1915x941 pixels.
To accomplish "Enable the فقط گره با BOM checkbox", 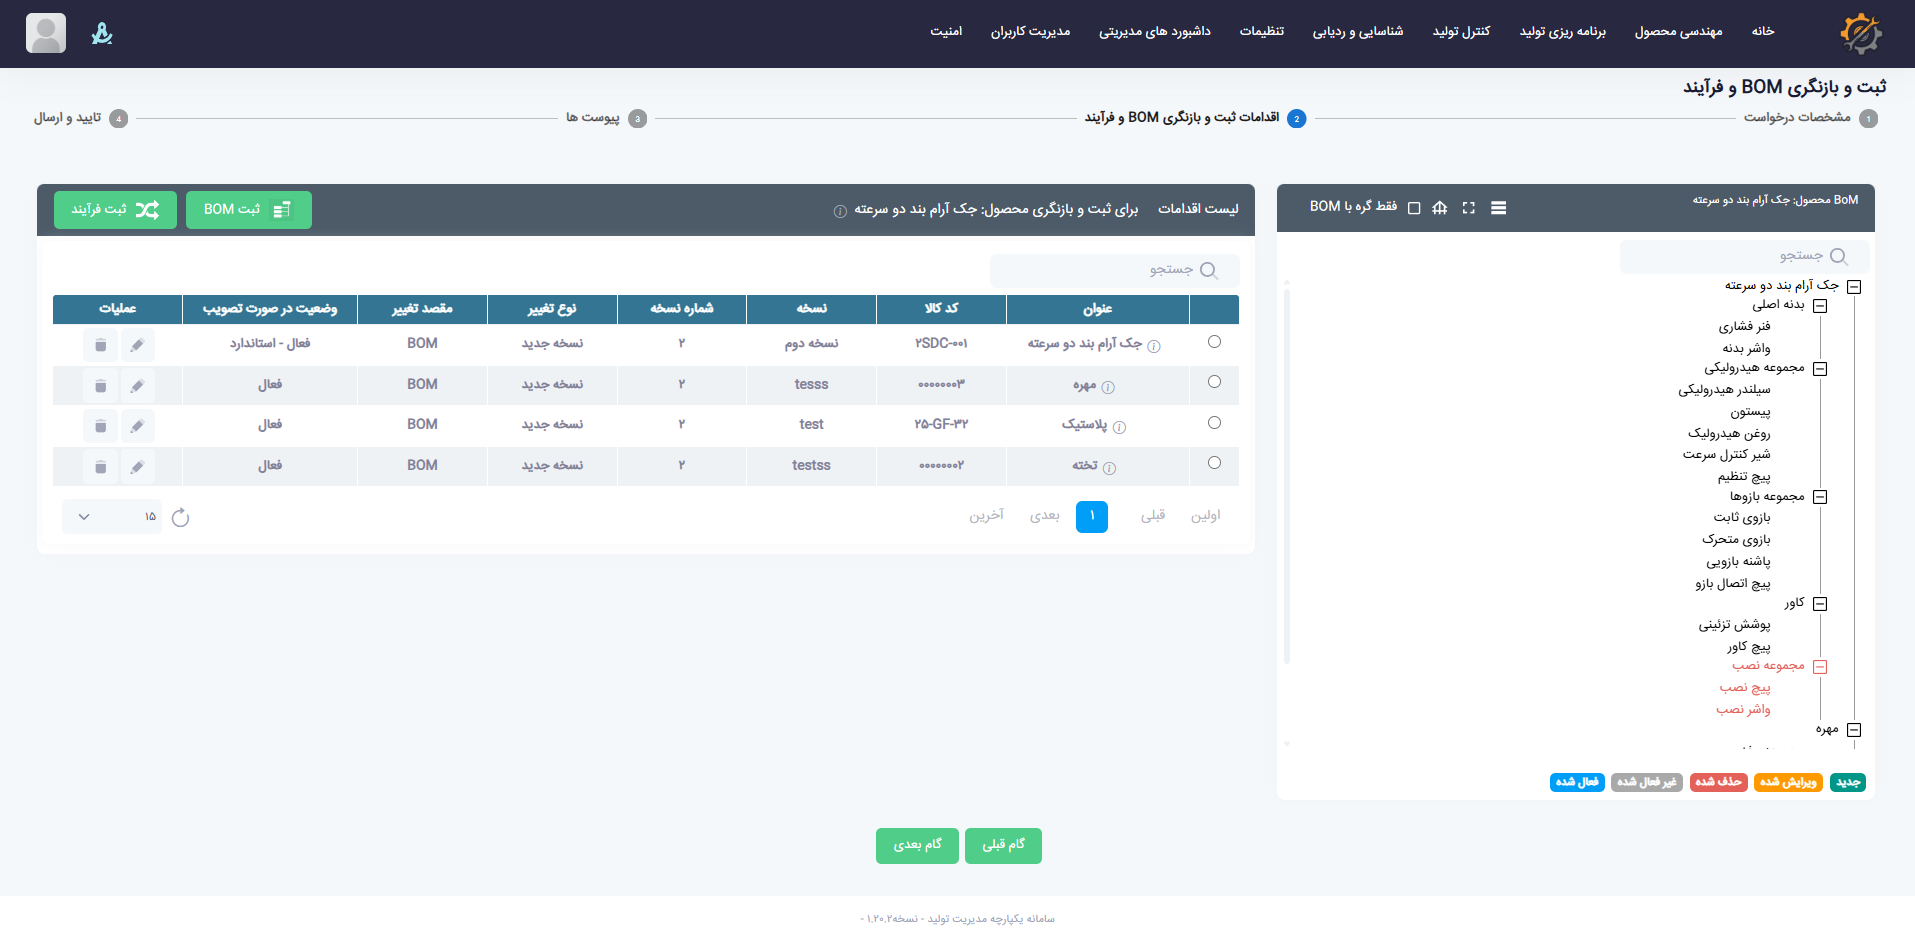I will [x=1414, y=208].
